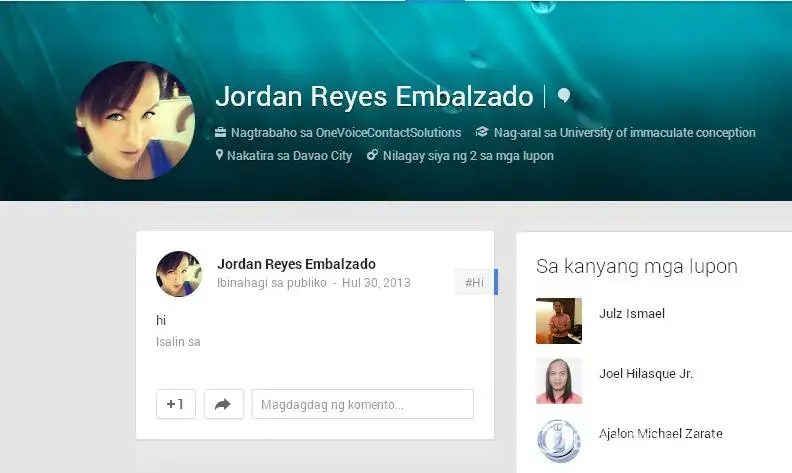Click the 'Magdagdag ng komento' comment field
Screen dimensions: 792x473
point(362,405)
